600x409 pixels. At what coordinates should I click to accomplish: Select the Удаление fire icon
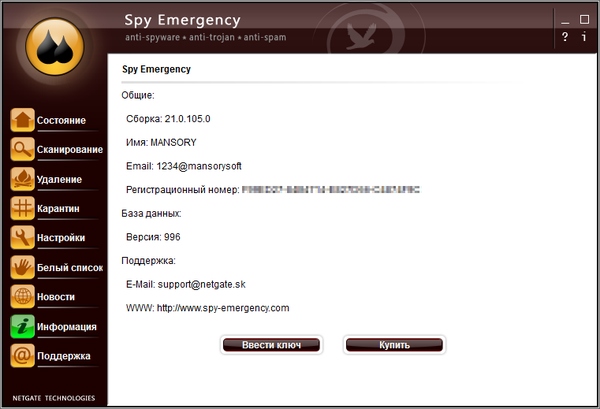(x=22, y=179)
